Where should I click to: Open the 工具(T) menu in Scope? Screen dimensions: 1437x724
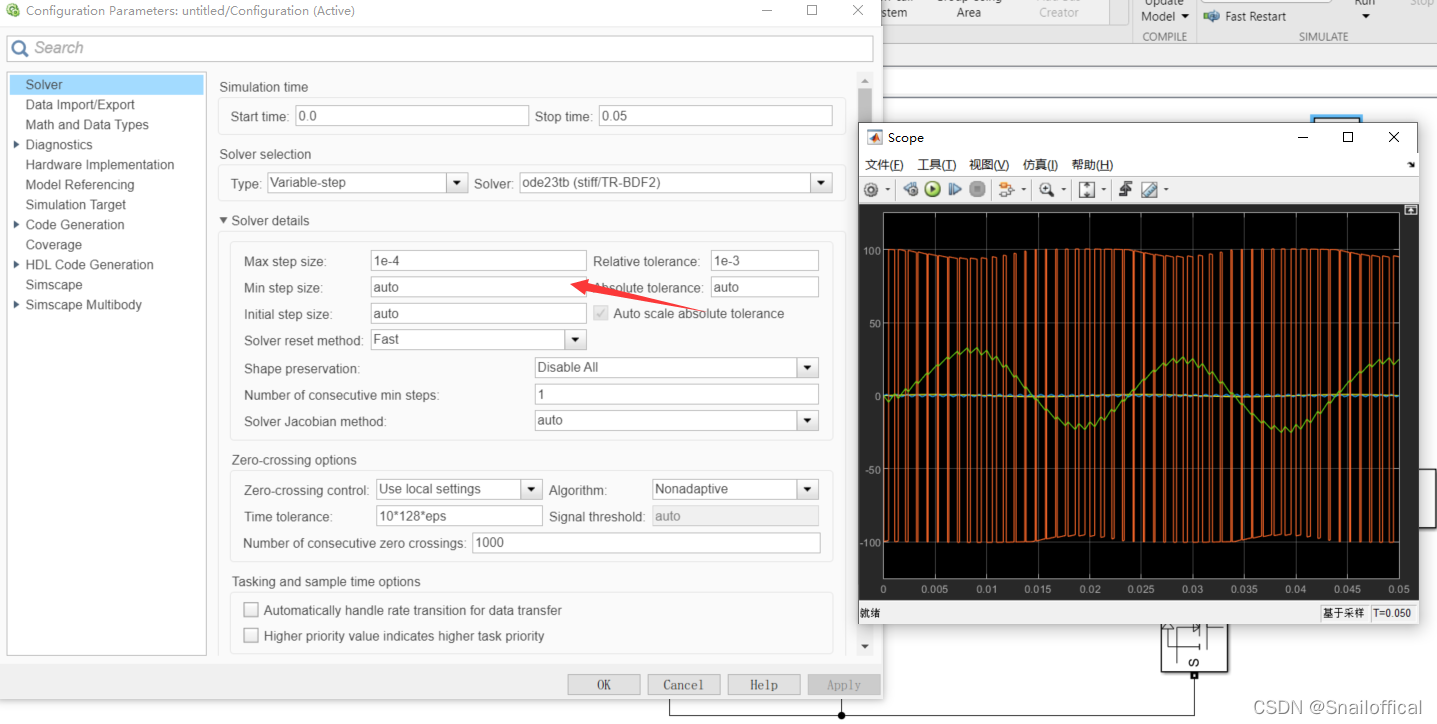point(937,165)
